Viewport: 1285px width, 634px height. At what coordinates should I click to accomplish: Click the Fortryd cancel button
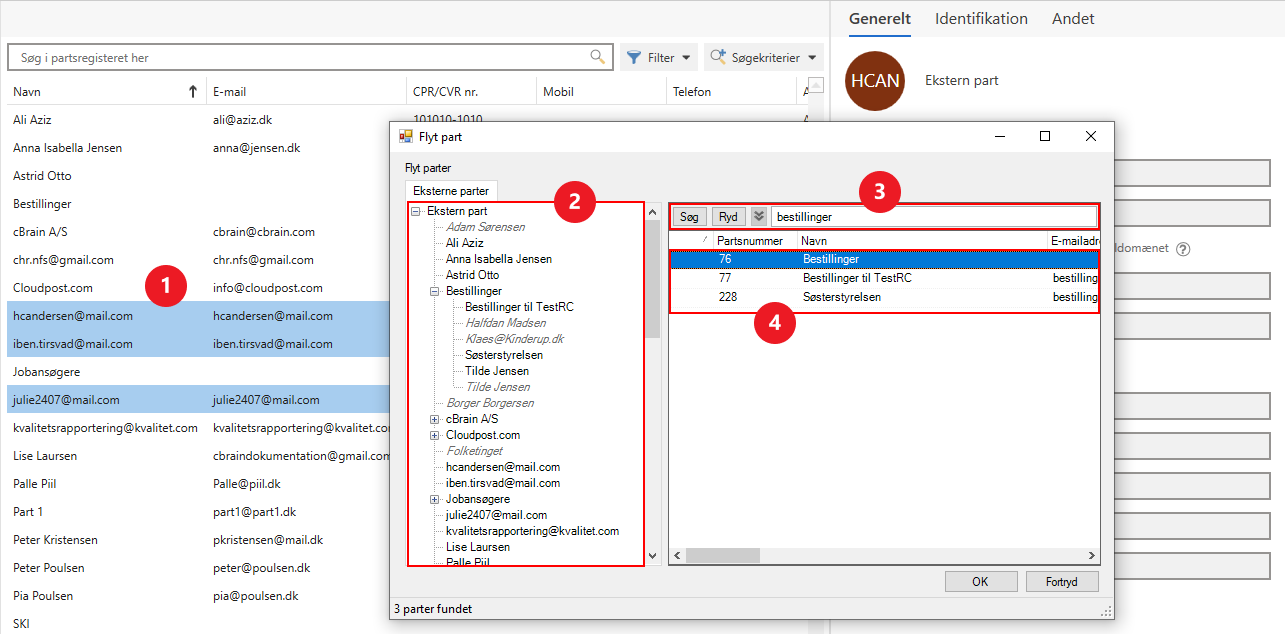1062,581
